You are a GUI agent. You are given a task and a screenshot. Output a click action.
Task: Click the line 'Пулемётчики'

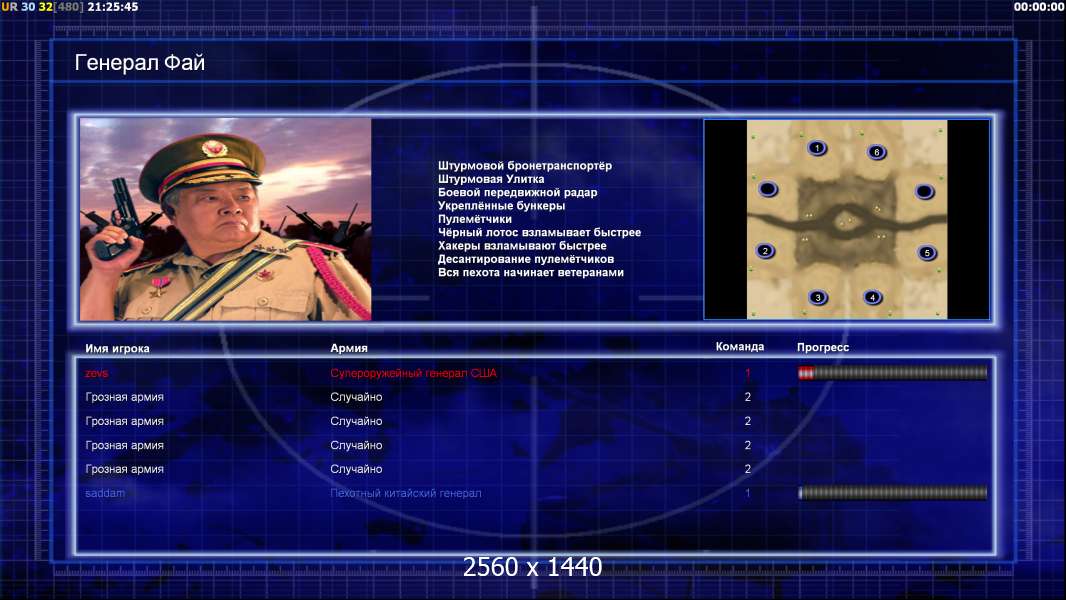475,219
